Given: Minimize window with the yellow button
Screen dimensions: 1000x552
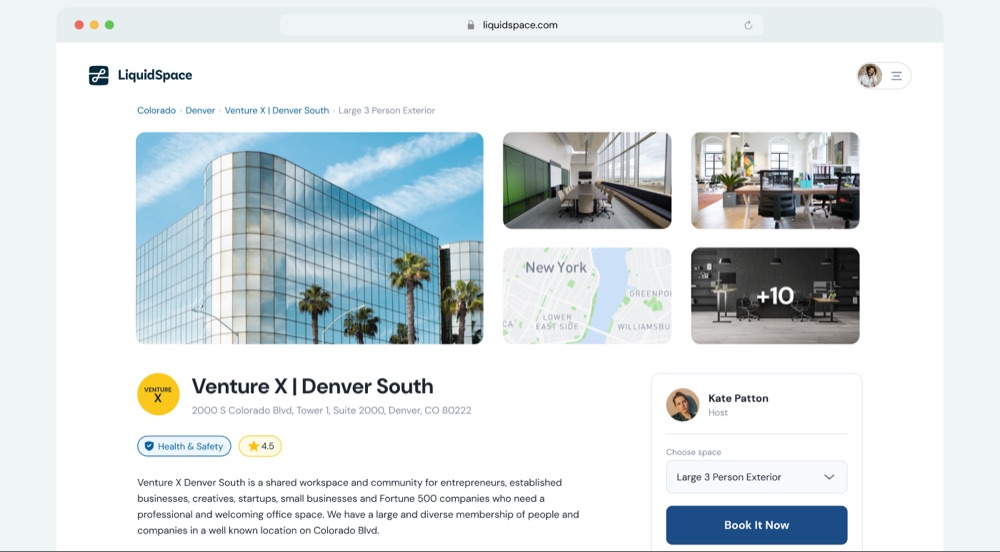Looking at the screenshot, I should click(x=94, y=25).
